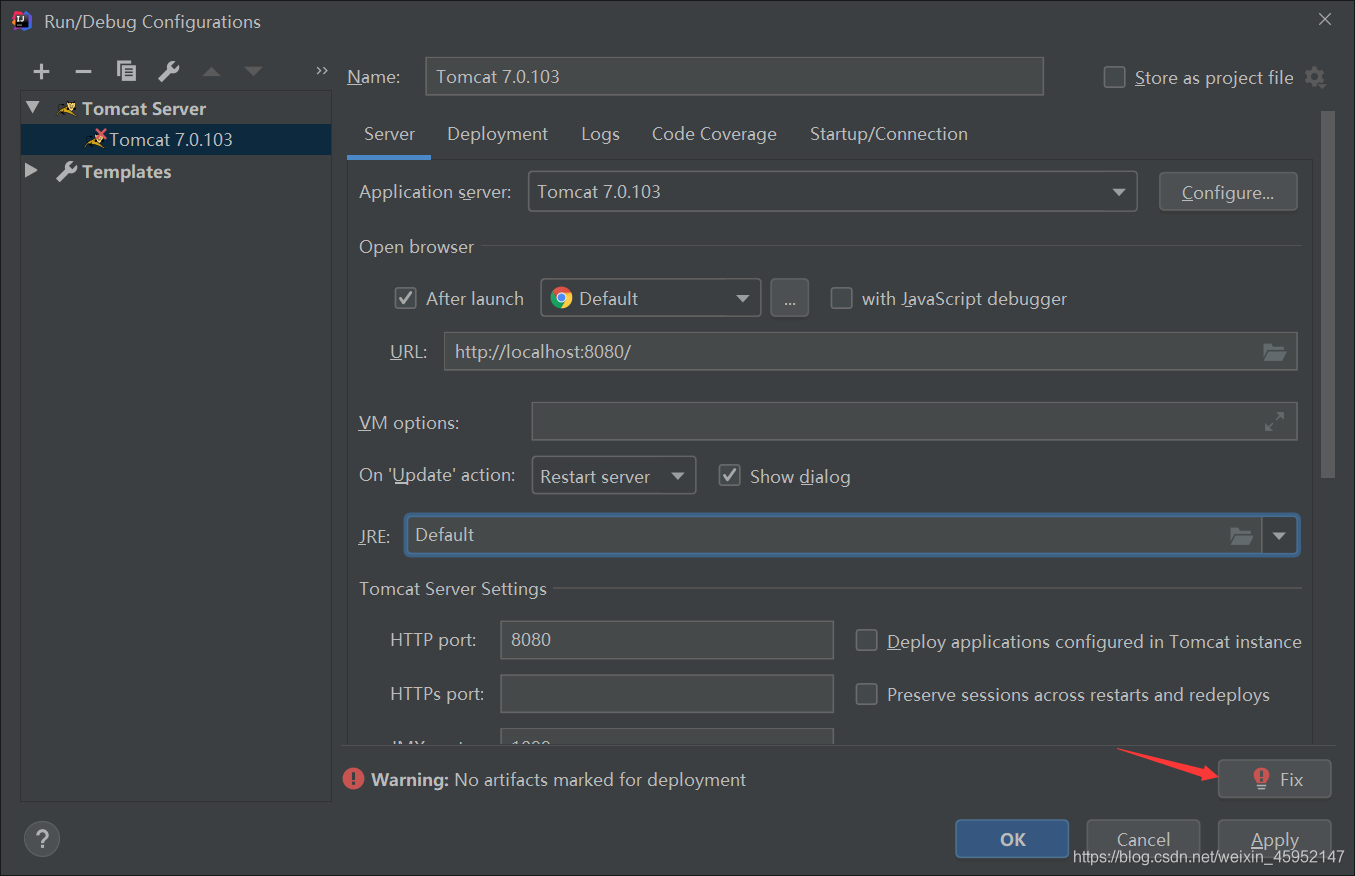Browse URL folder icon
This screenshot has width=1355, height=876.
[x=1274, y=352]
